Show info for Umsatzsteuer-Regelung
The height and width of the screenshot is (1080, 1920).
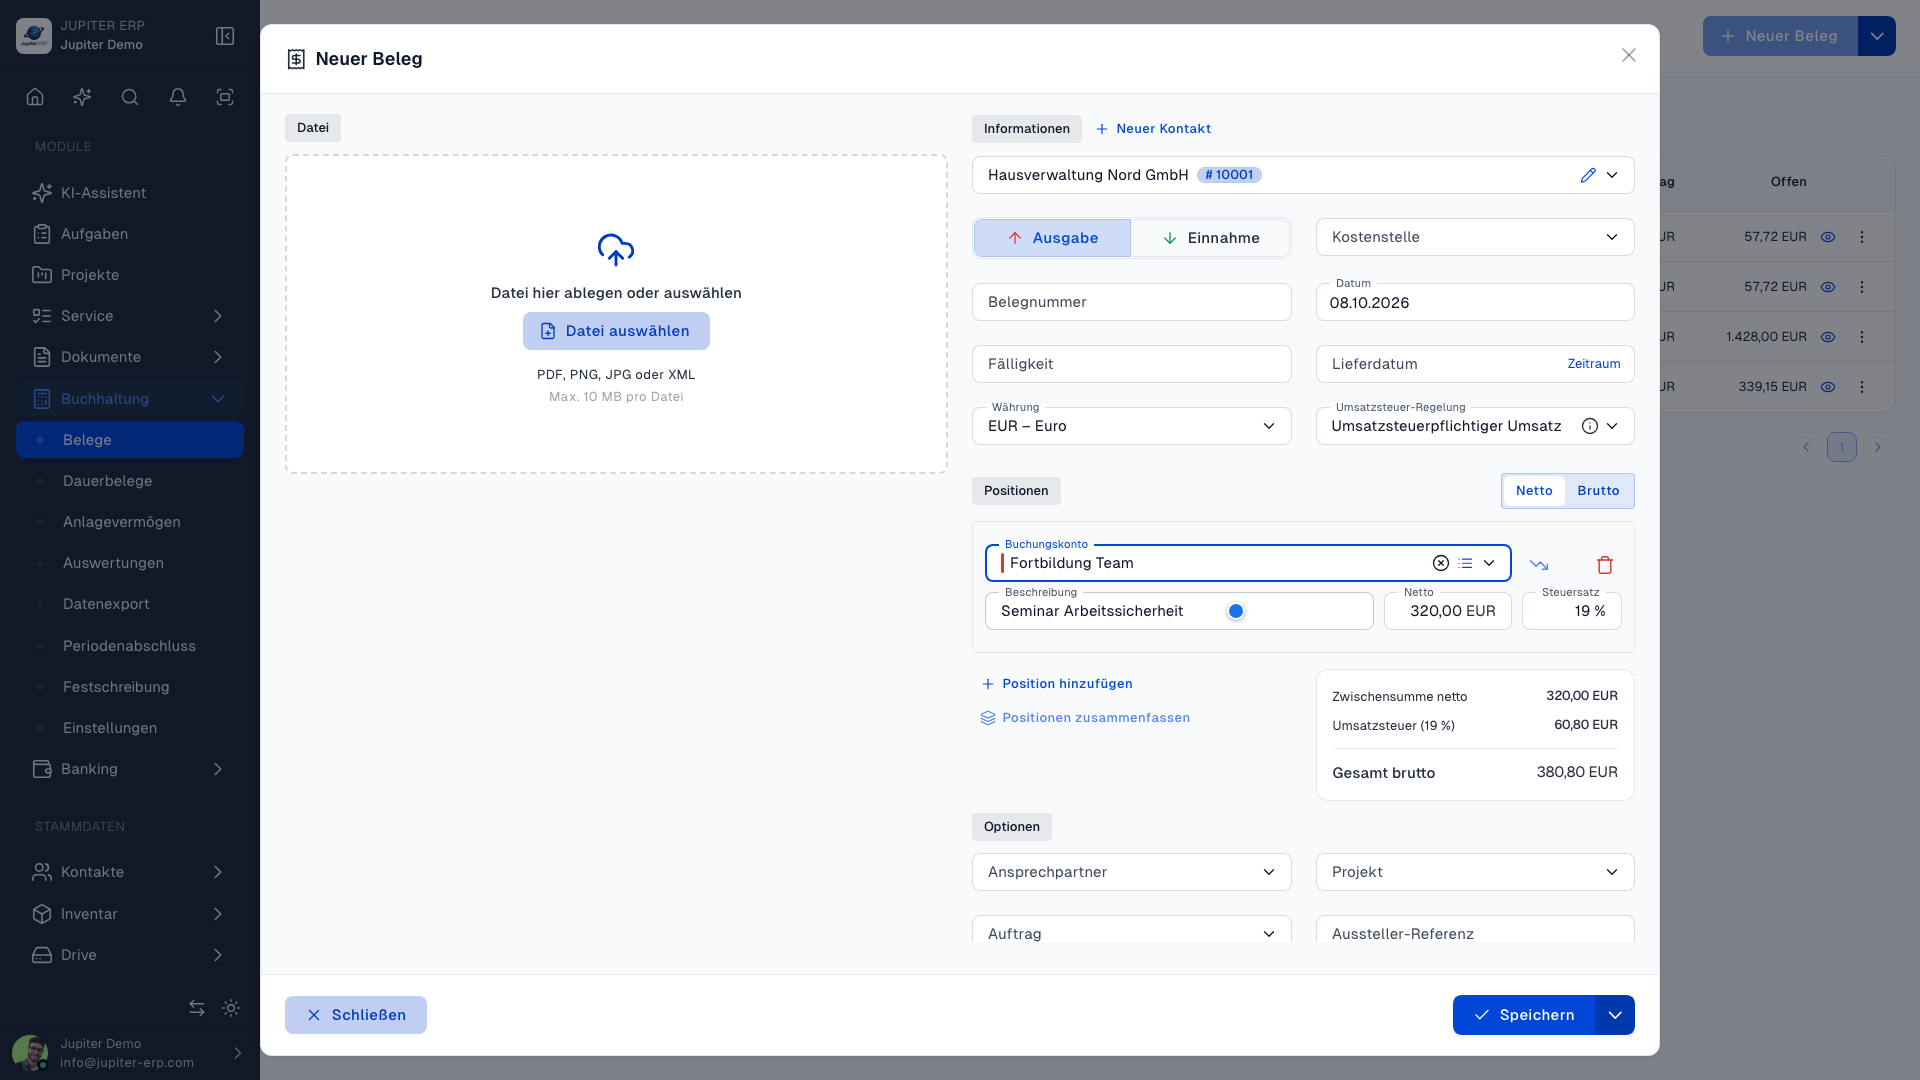tap(1590, 426)
